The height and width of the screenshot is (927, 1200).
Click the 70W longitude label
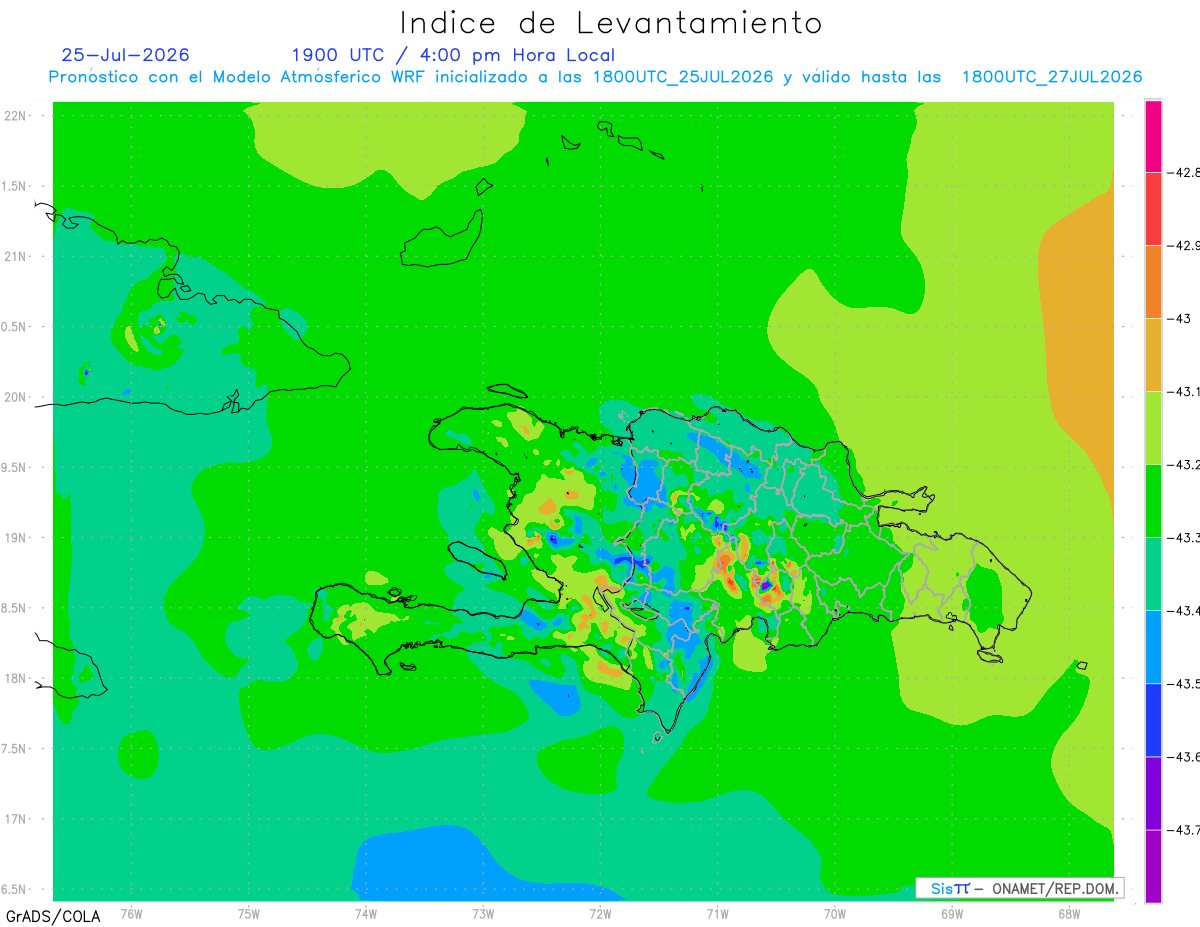tap(834, 913)
